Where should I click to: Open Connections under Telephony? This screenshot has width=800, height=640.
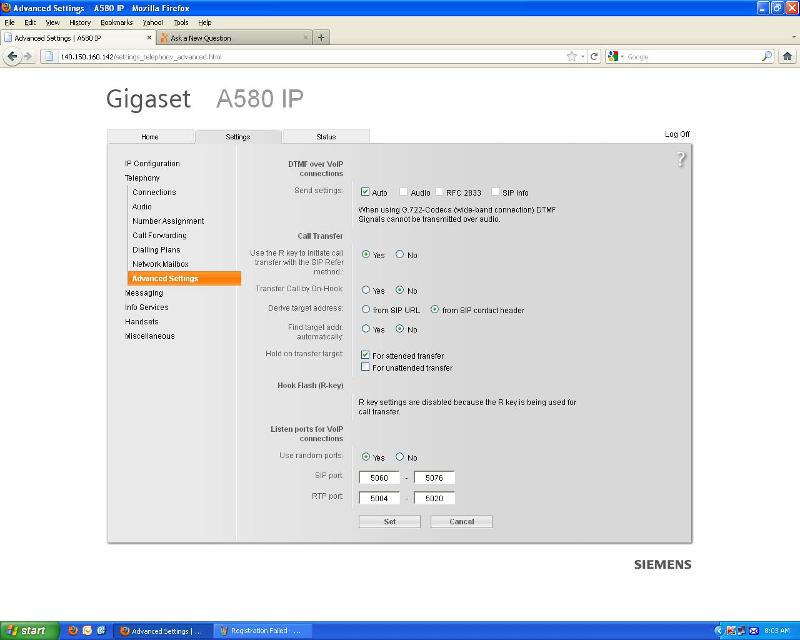[154, 192]
